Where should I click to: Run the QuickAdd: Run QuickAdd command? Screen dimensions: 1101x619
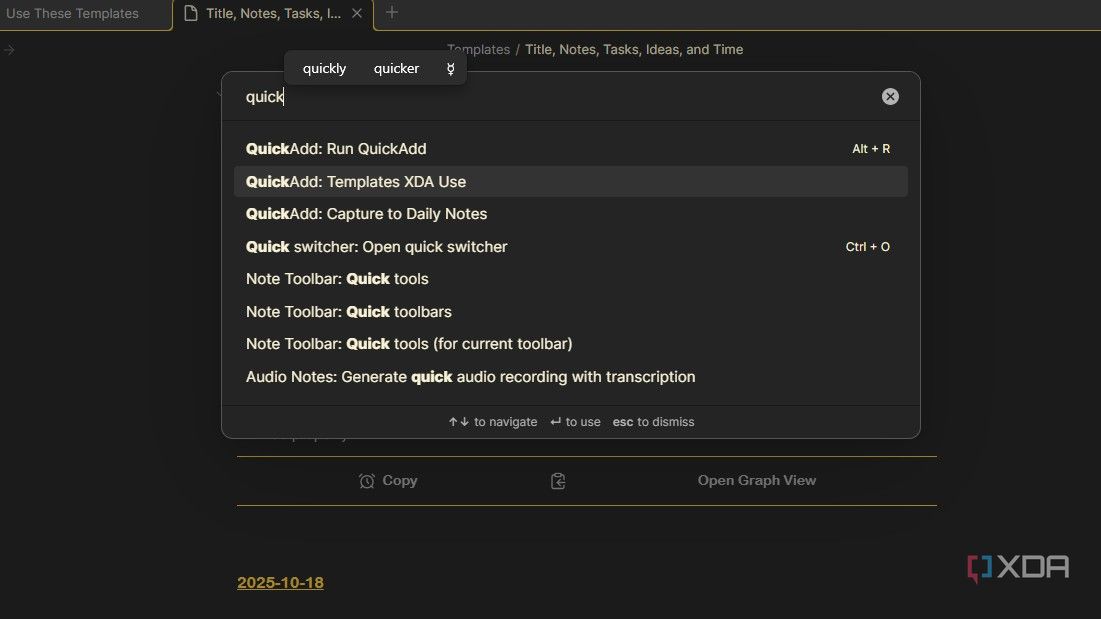(570, 149)
